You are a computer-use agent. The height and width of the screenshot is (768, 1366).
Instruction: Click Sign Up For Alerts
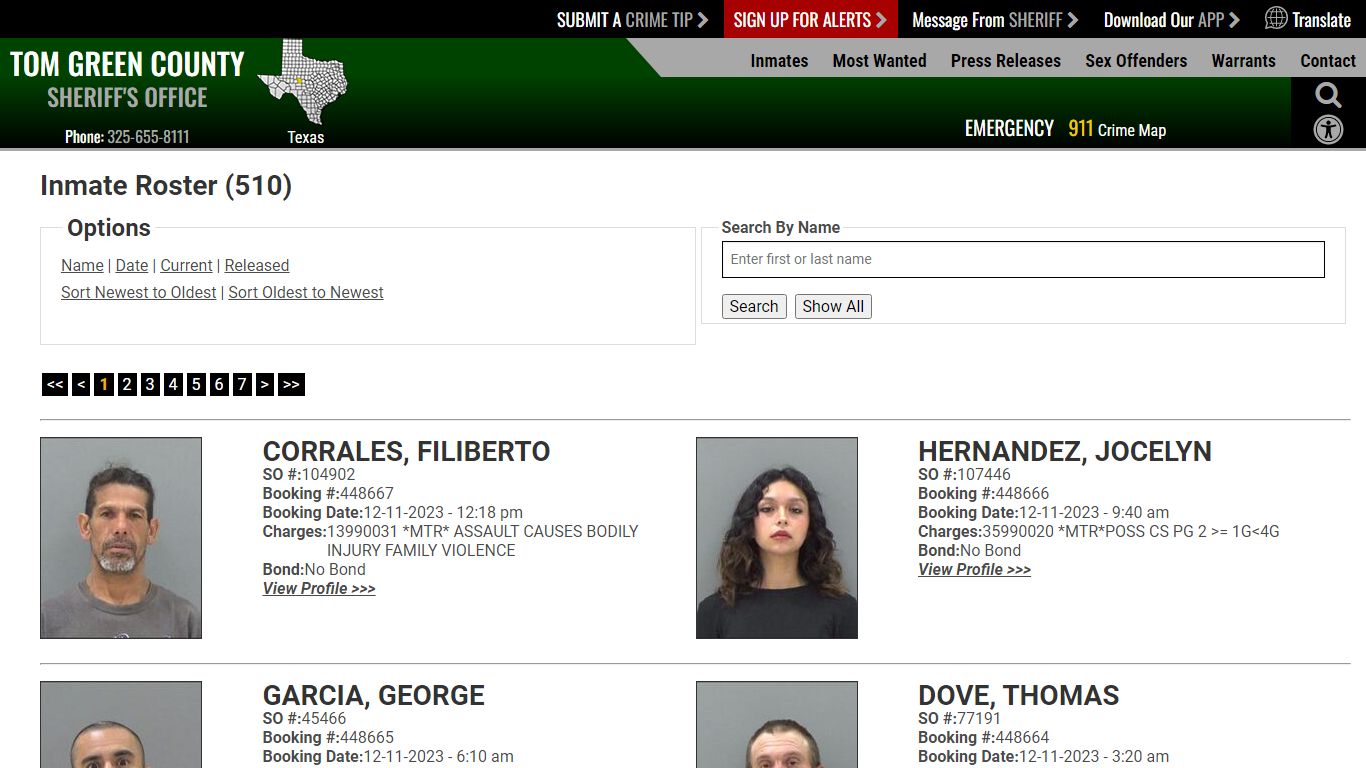(x=810, y=20)
